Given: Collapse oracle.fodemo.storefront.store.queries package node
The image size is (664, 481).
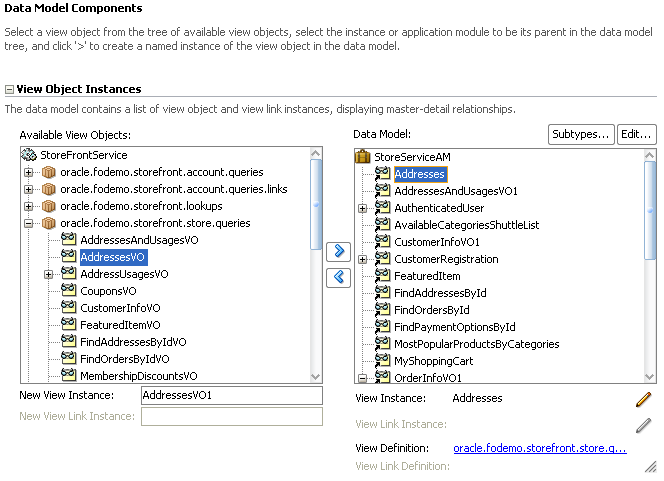Looking at the screenshot, I should (28, 223).
